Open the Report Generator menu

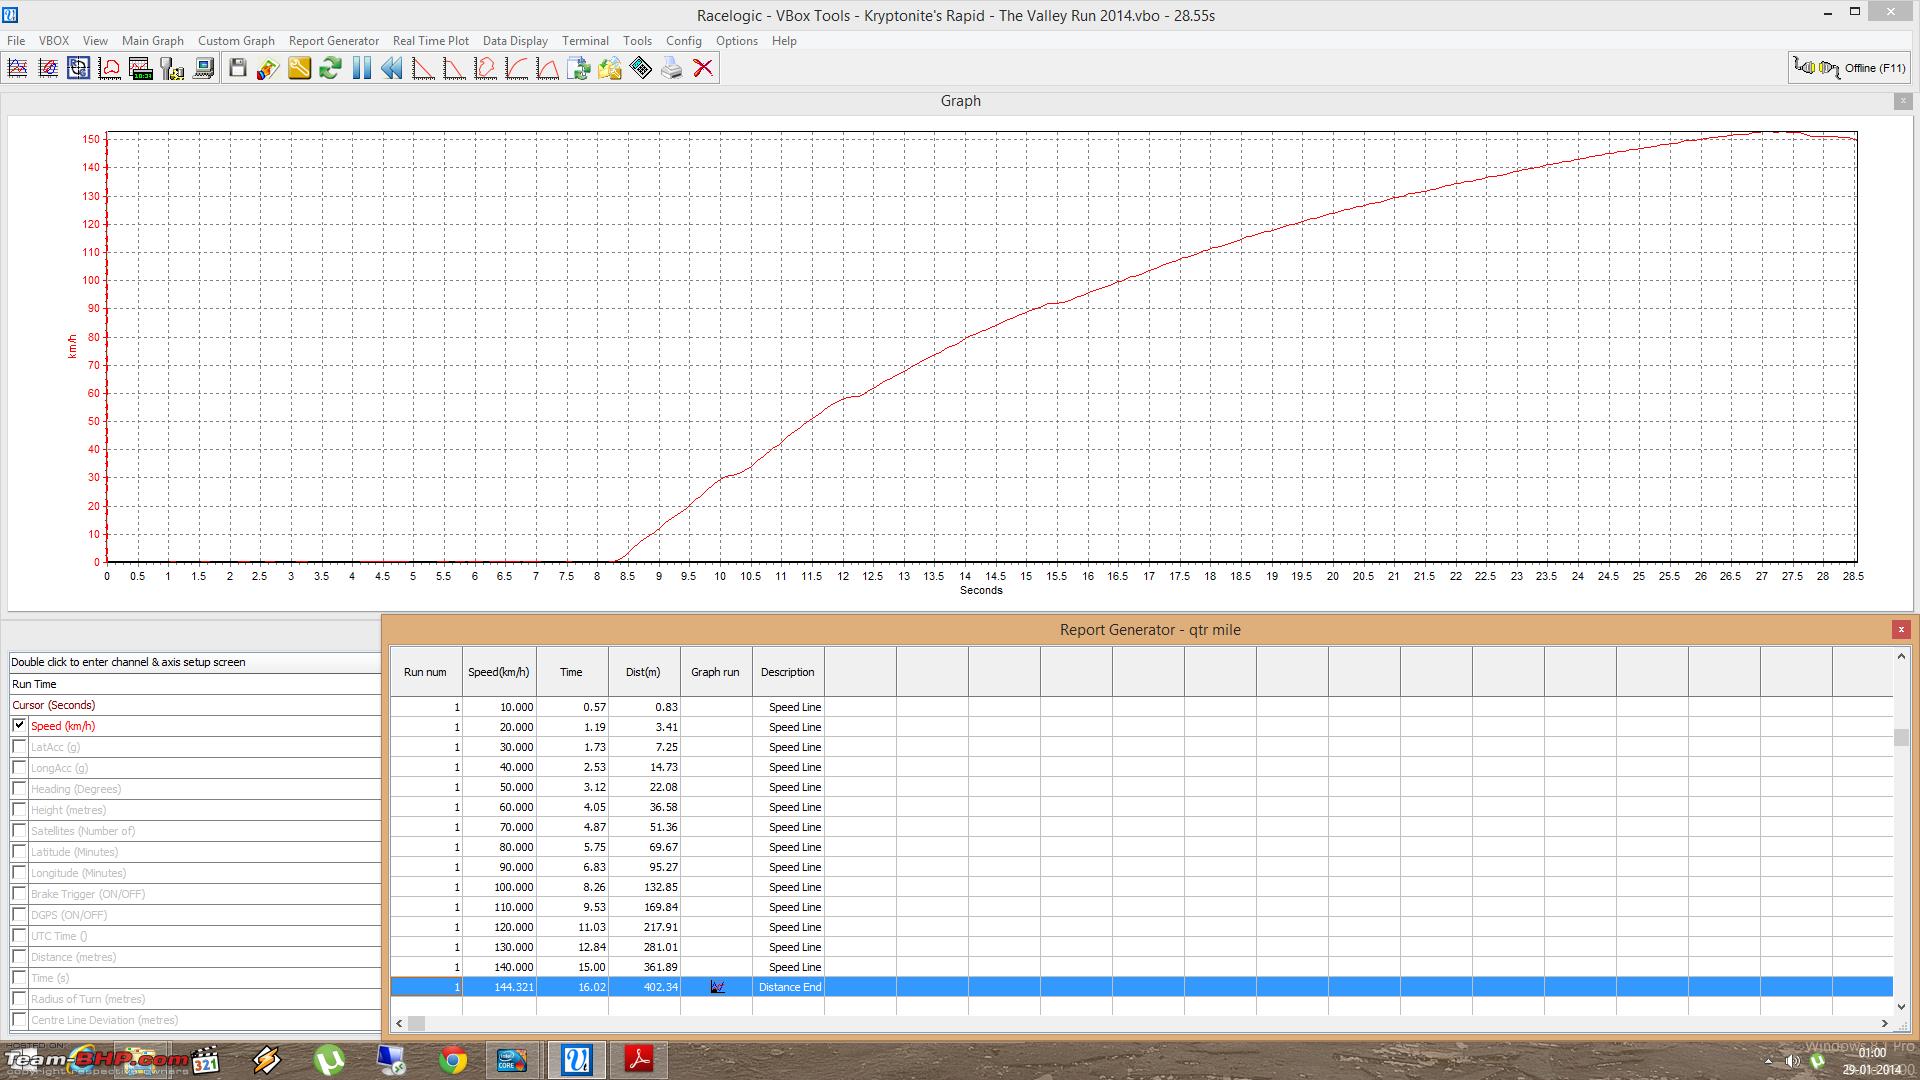[x=334, y=41]
